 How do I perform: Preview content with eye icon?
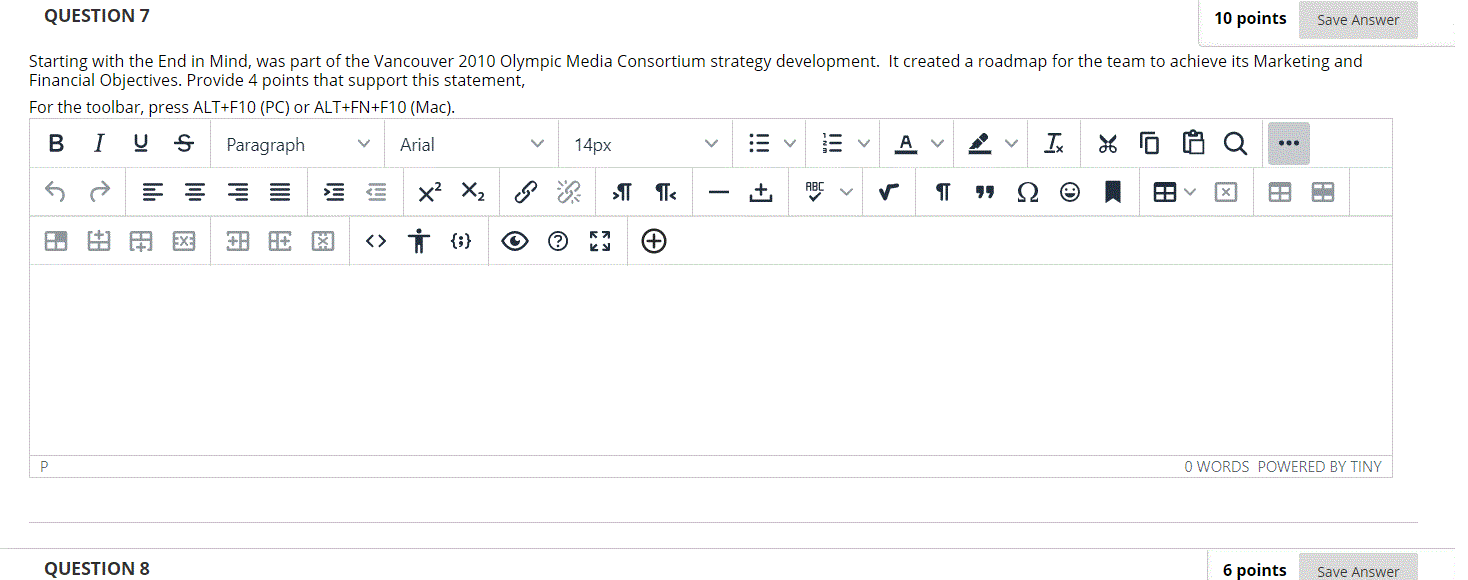(x=515, y=241)
